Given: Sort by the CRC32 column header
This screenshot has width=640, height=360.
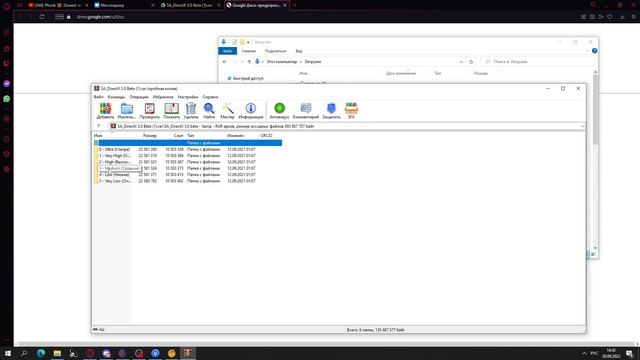Looking at the screenshot, I should click(267, 136).
